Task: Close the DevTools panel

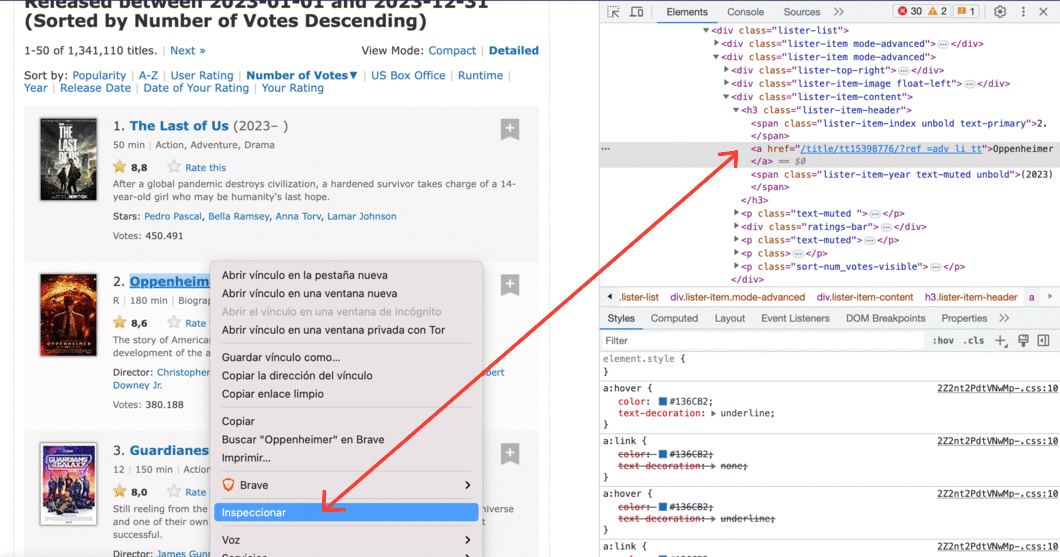Action: coord(1043,11)
